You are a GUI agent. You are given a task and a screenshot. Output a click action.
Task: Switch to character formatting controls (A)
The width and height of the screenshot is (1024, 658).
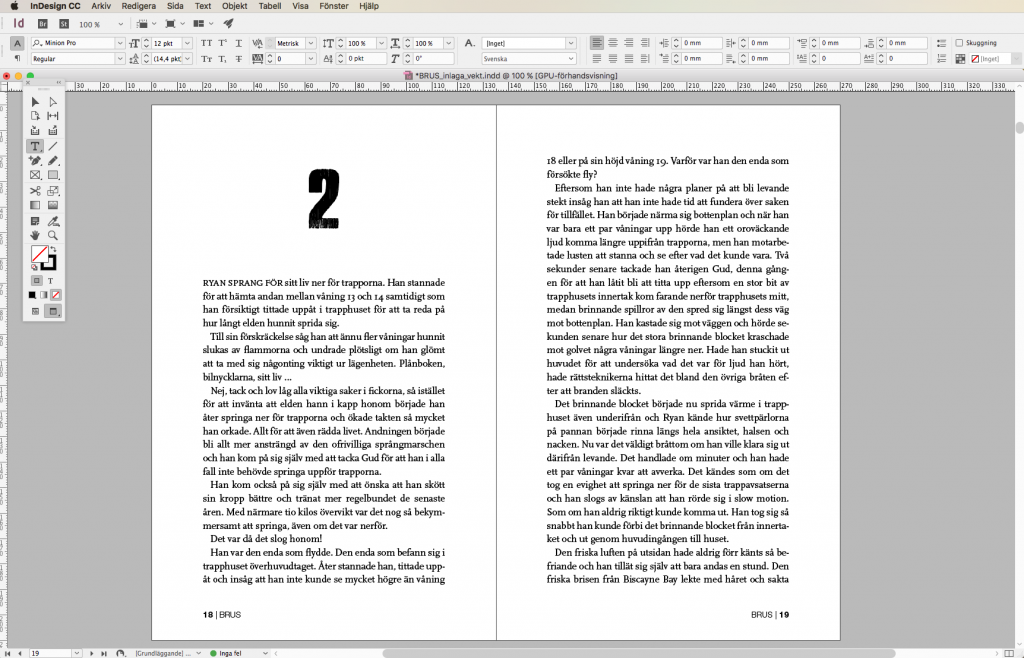click(x=18, y=43)
